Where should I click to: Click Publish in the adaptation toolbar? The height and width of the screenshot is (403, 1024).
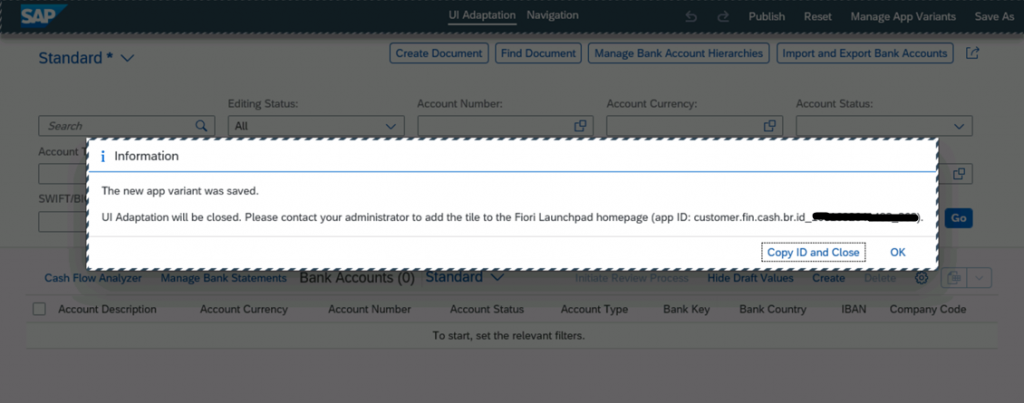(767, 16)
